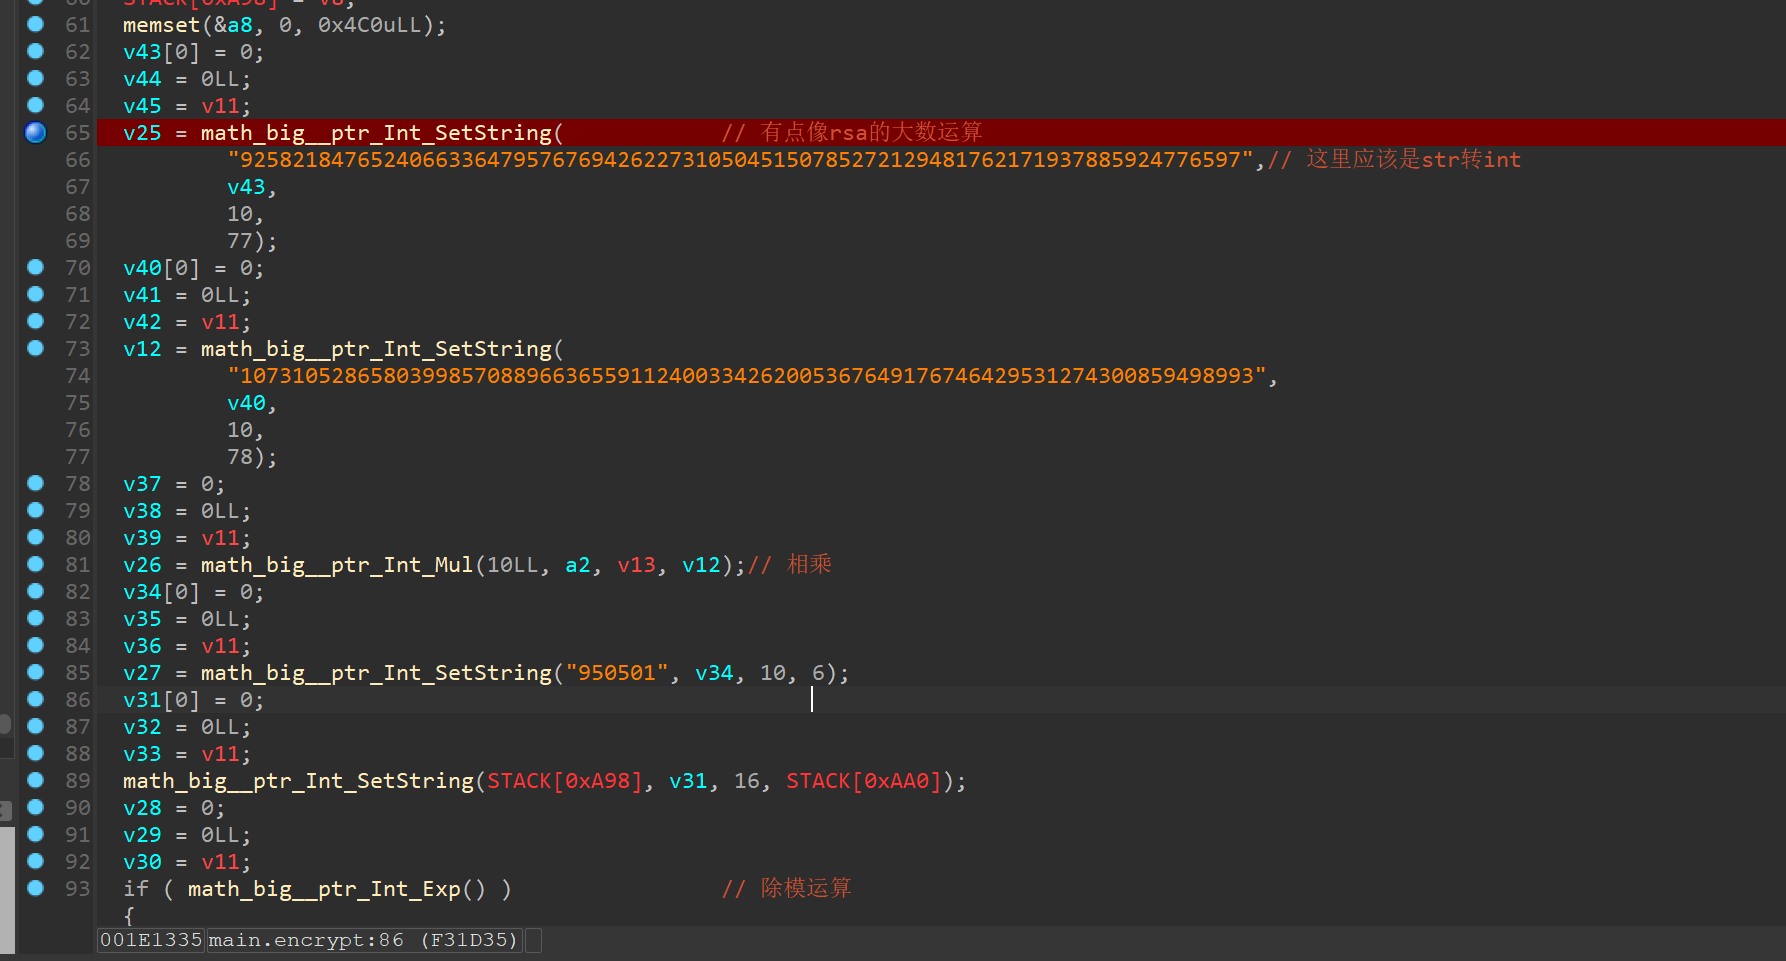Select the math_big__ptr_Int_Exp function call
The width and height of the screenshot is (1786, 961).
[x=323, y=889]
